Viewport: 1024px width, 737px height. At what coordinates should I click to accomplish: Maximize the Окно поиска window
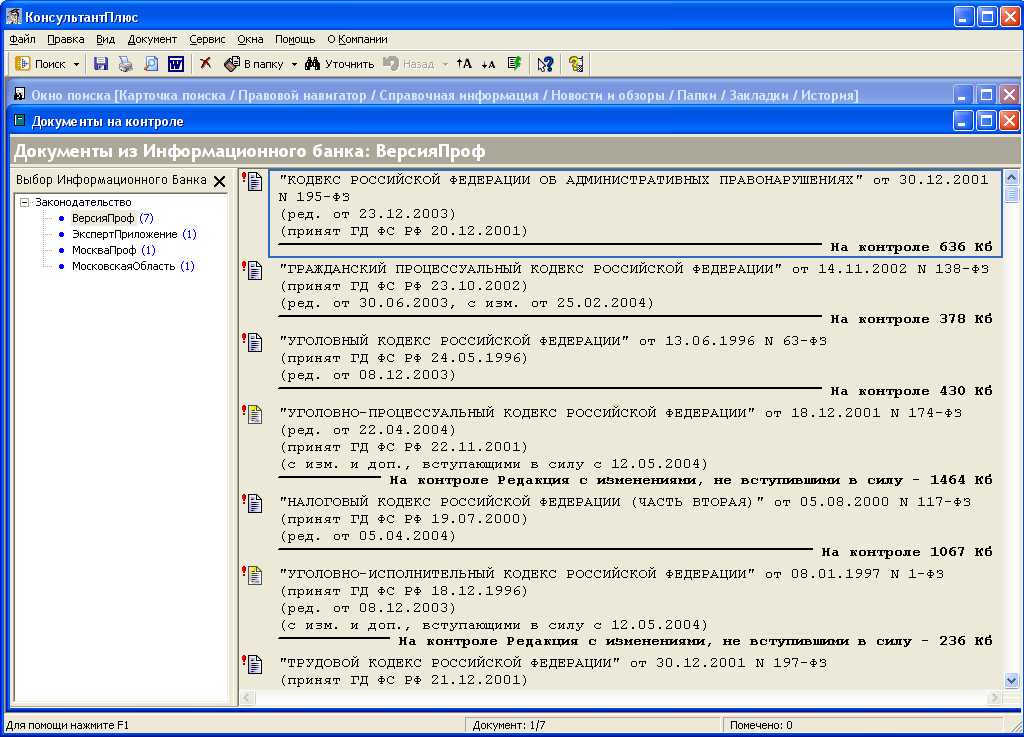986,95
